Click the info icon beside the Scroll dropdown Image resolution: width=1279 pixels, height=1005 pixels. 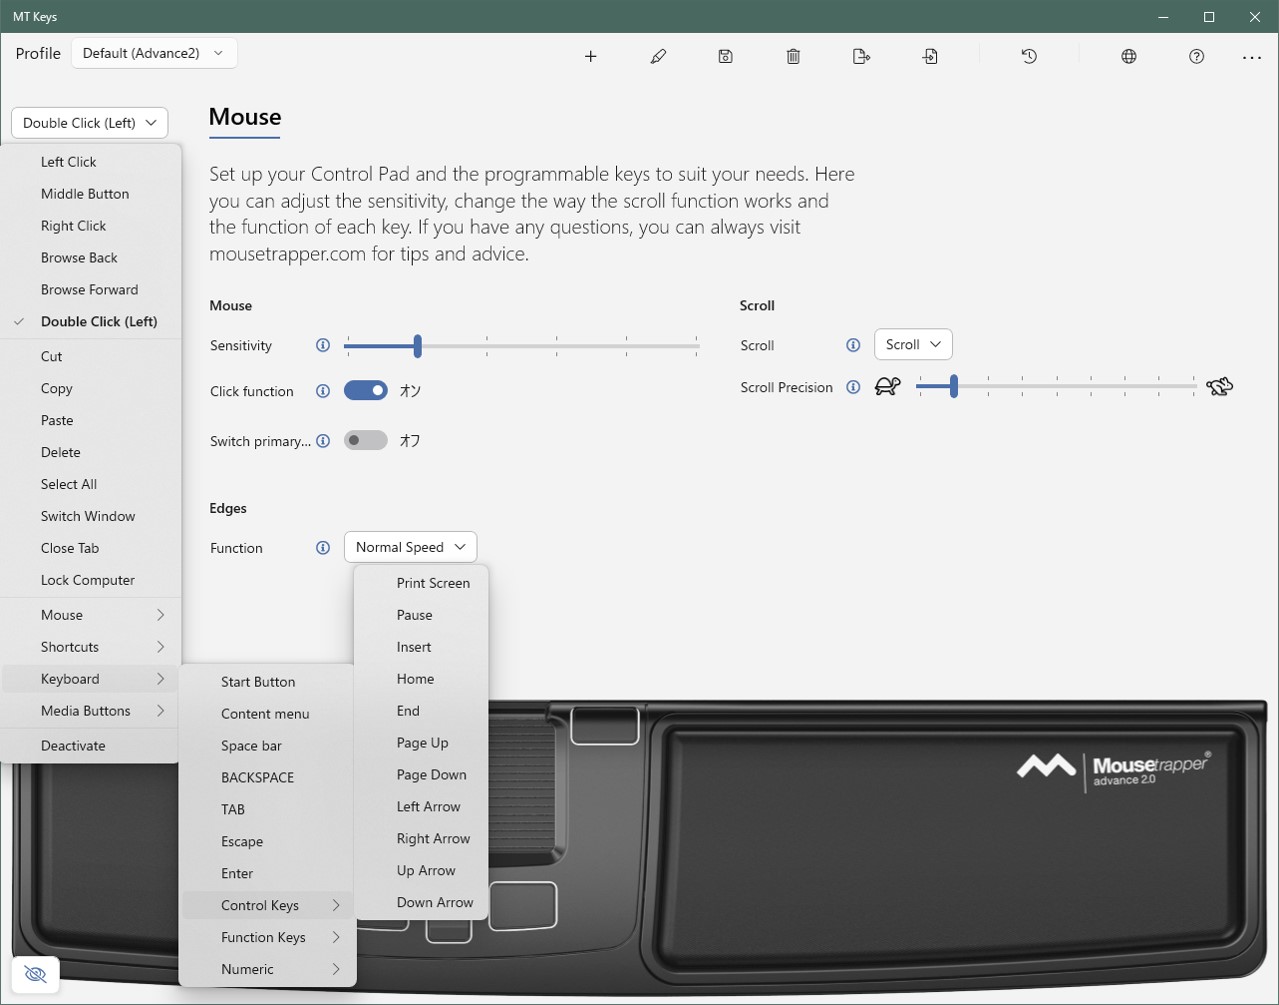pos(853,345)
